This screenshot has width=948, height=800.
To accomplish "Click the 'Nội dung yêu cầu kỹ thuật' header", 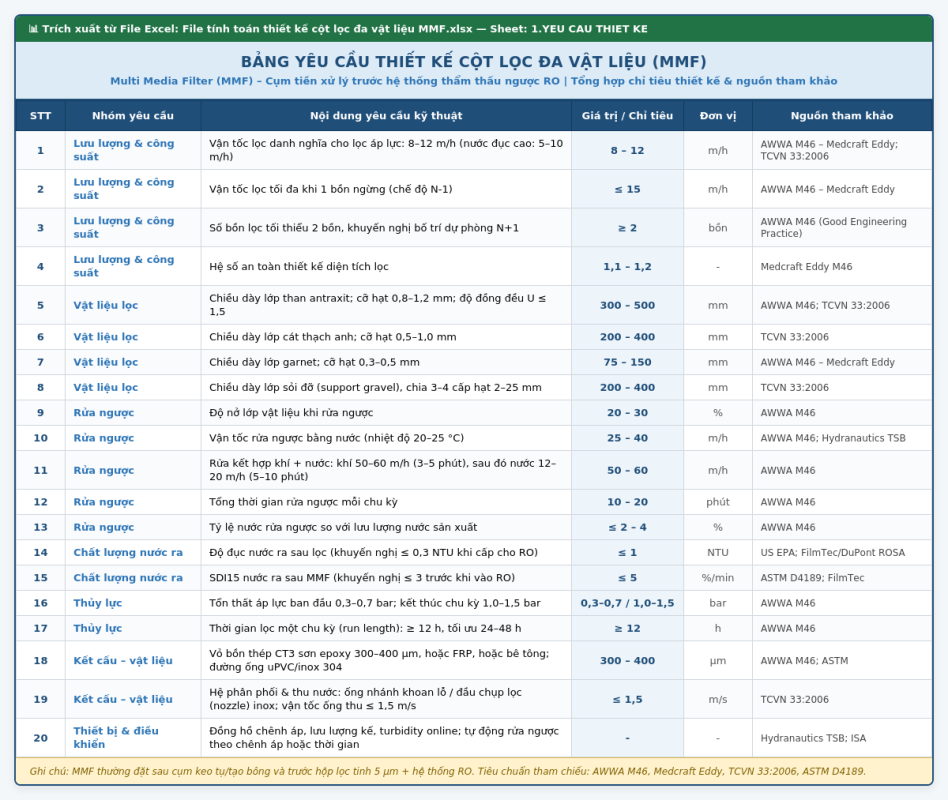I will (x=386, y=115).
